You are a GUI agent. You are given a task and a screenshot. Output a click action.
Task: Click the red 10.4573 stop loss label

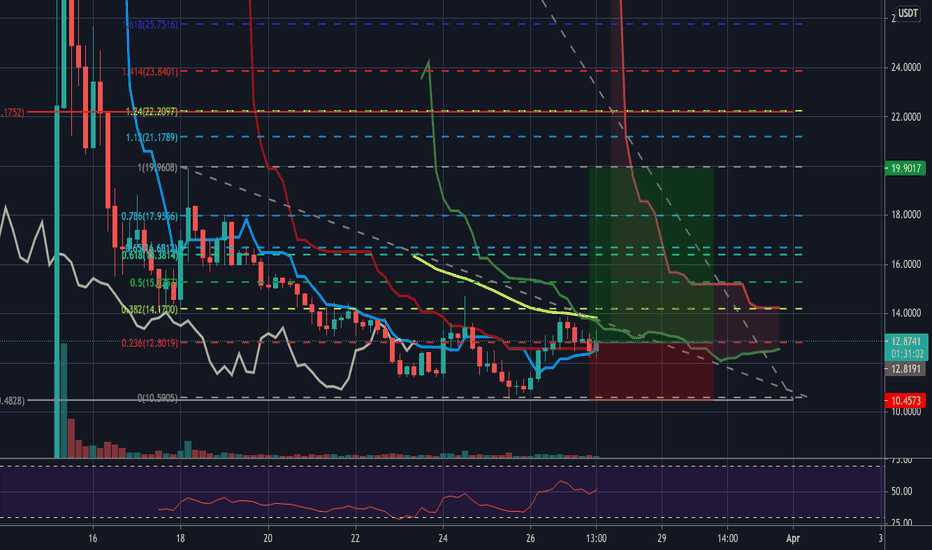coord(905,401)
